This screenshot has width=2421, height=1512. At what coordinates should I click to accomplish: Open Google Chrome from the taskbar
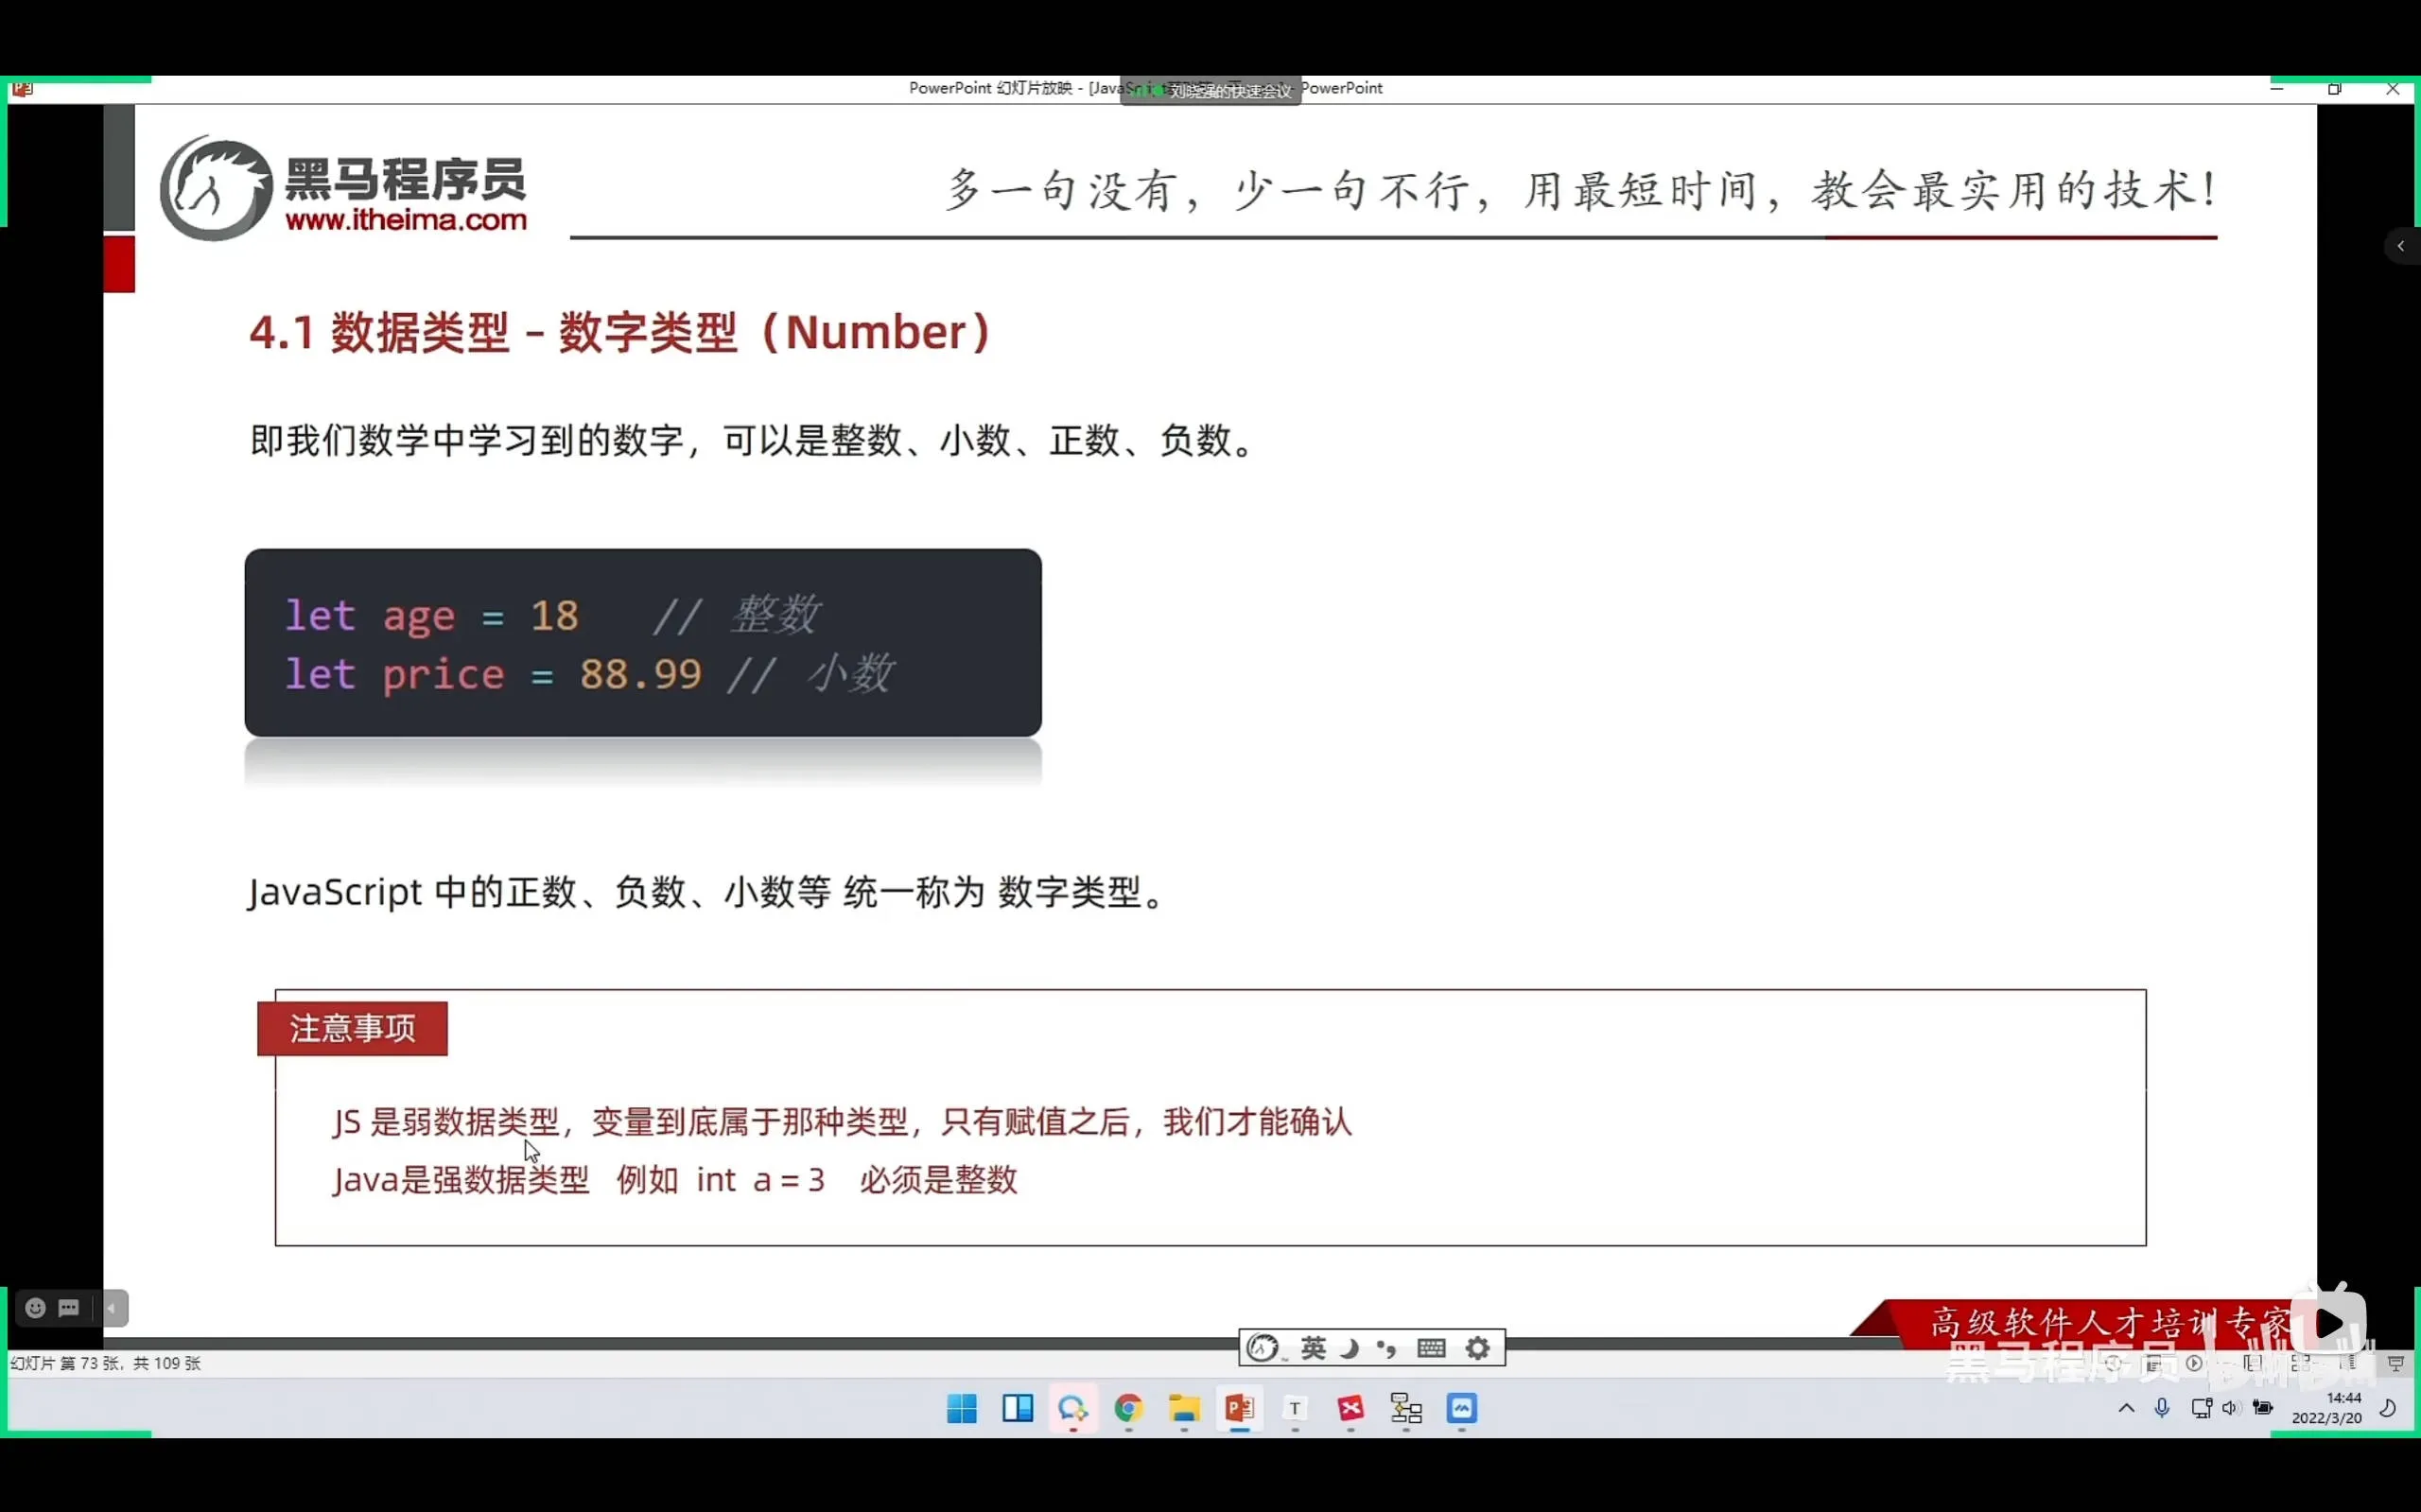pos(1129,1408)
